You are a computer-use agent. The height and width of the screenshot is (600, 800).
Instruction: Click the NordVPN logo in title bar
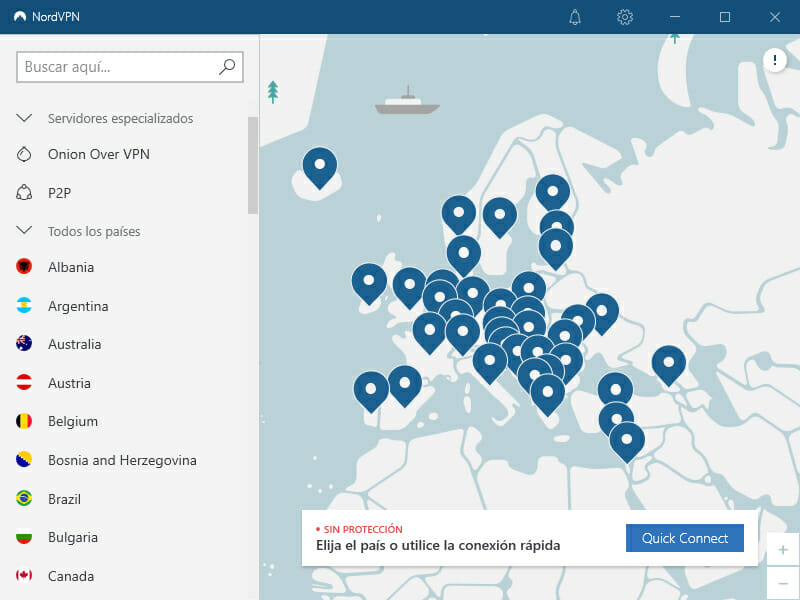click(20, 17)
